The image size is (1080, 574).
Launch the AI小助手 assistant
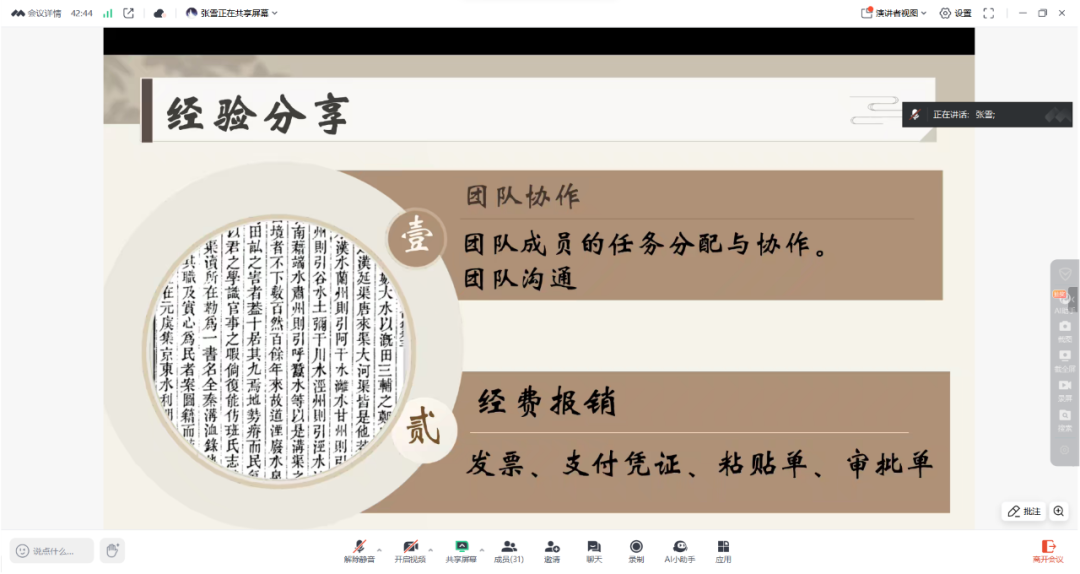(680, 551)
